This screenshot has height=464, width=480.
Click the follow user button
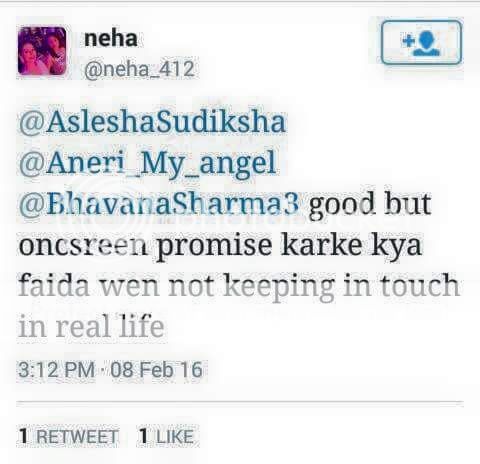[x=421, y=42]
